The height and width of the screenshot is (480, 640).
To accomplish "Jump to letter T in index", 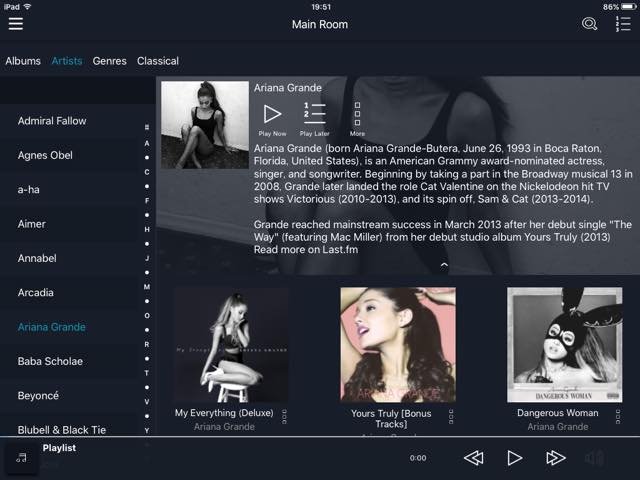I will pyautogui.click(x=147, y=373).
